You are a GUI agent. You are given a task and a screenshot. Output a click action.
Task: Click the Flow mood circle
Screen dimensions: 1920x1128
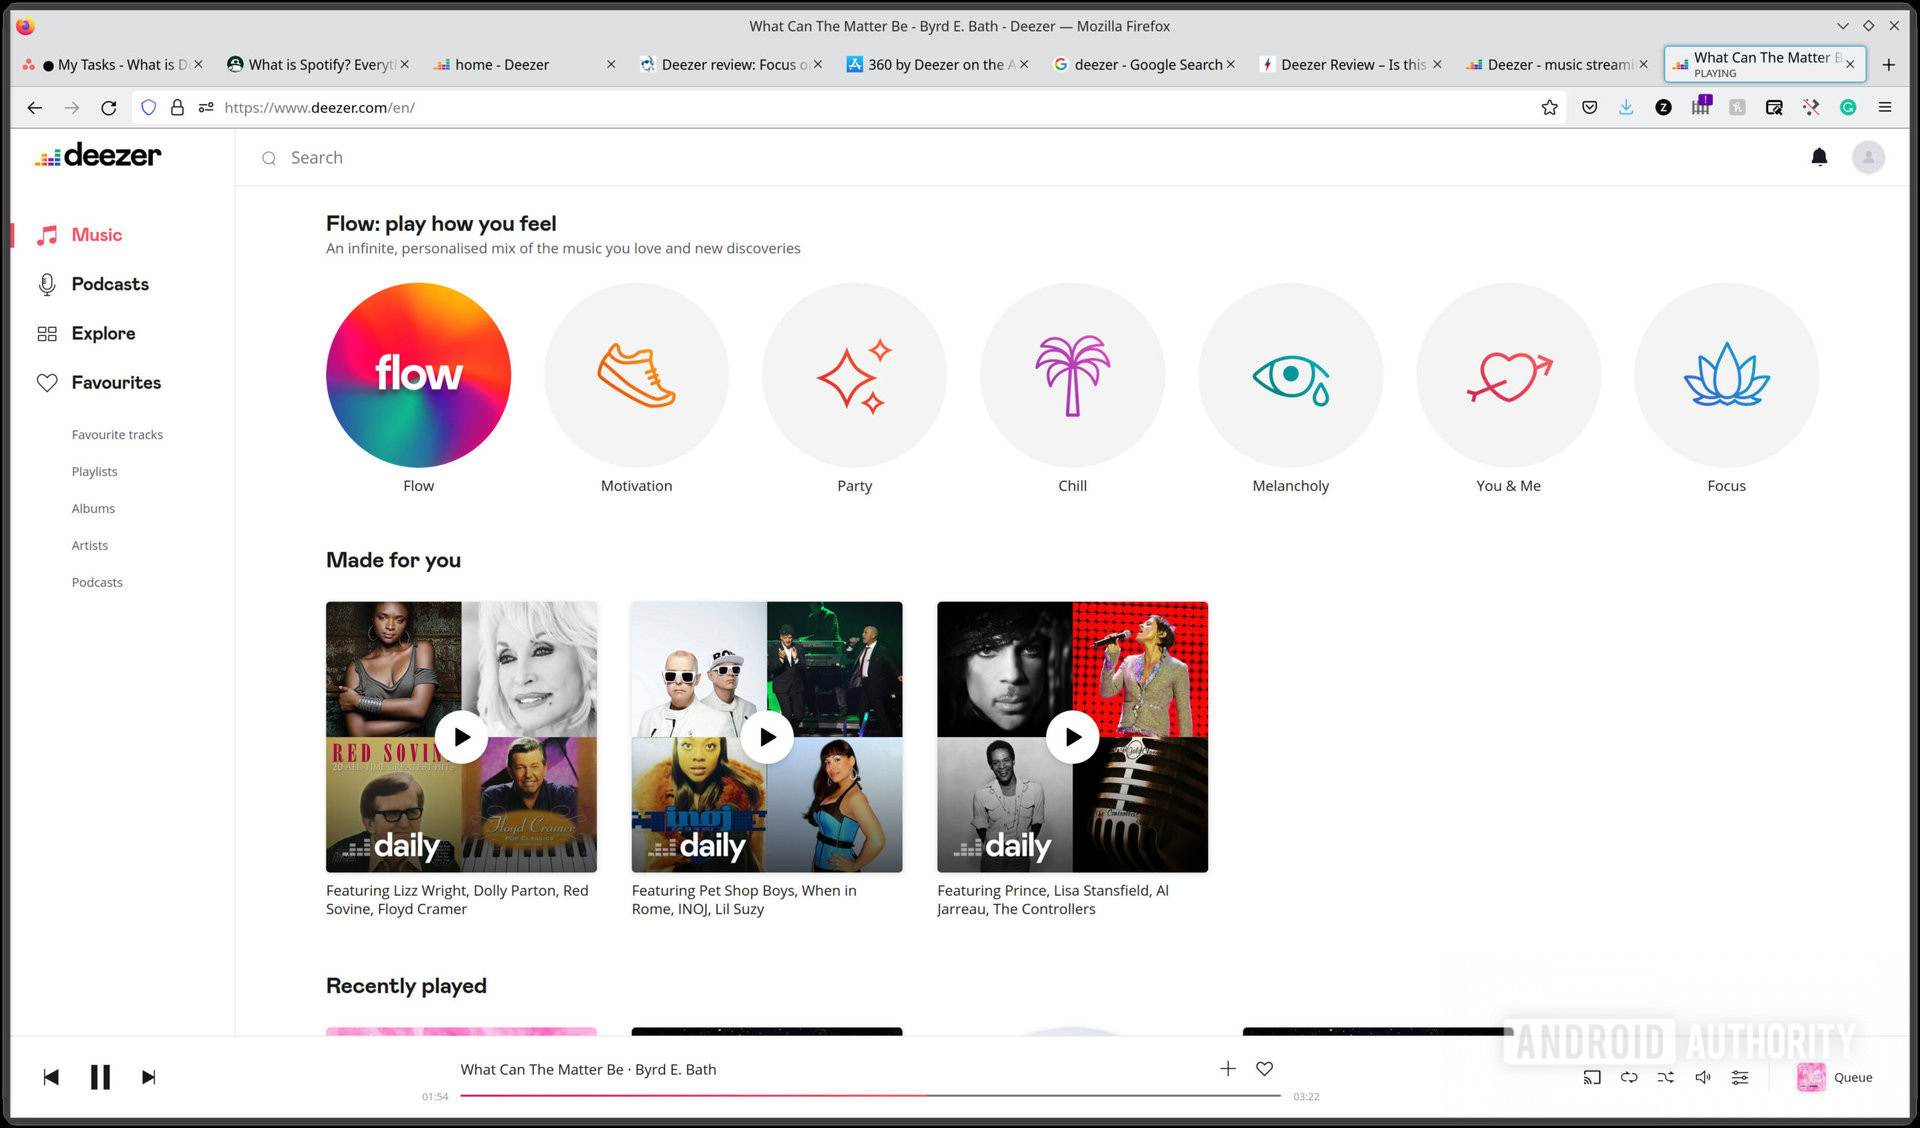tap(418, 375)
